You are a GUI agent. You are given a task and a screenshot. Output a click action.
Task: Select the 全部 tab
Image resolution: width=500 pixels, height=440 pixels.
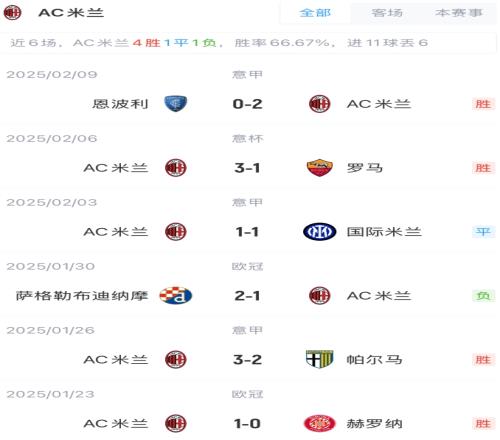pos(315,13)
